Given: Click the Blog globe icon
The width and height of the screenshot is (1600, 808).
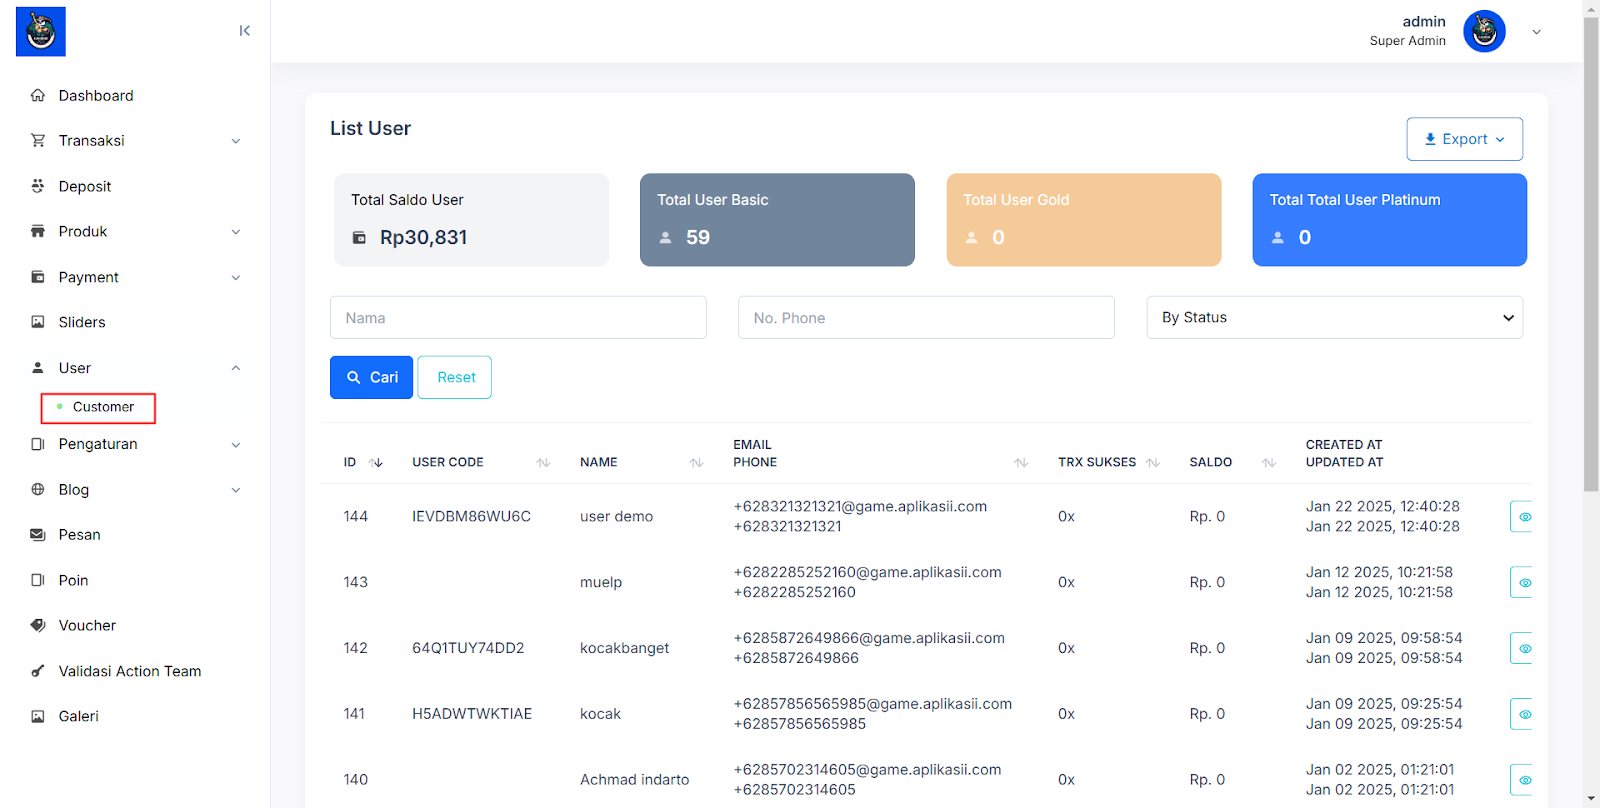Looking at the screenshot, I should tap(38, 489).
